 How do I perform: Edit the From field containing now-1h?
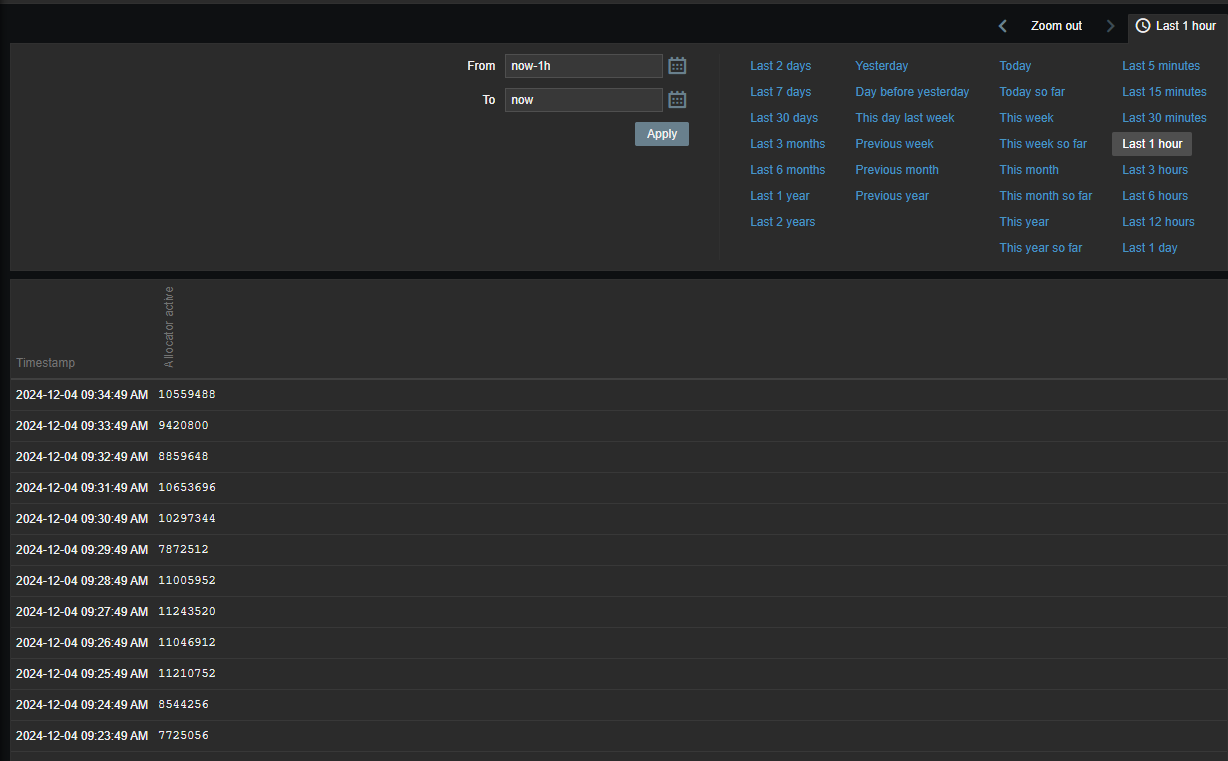pos(584,66)
